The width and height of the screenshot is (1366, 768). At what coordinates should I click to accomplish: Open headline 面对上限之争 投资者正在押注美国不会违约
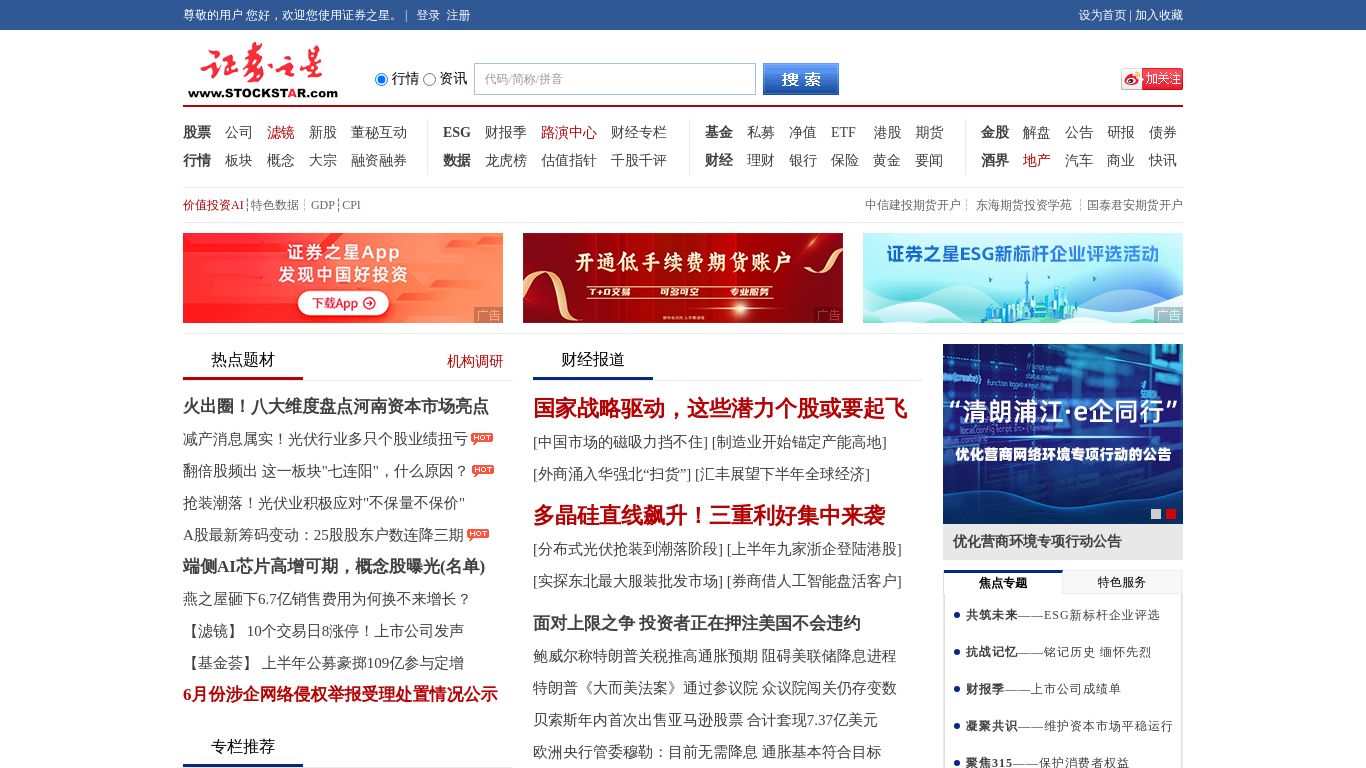click(697, 623)
